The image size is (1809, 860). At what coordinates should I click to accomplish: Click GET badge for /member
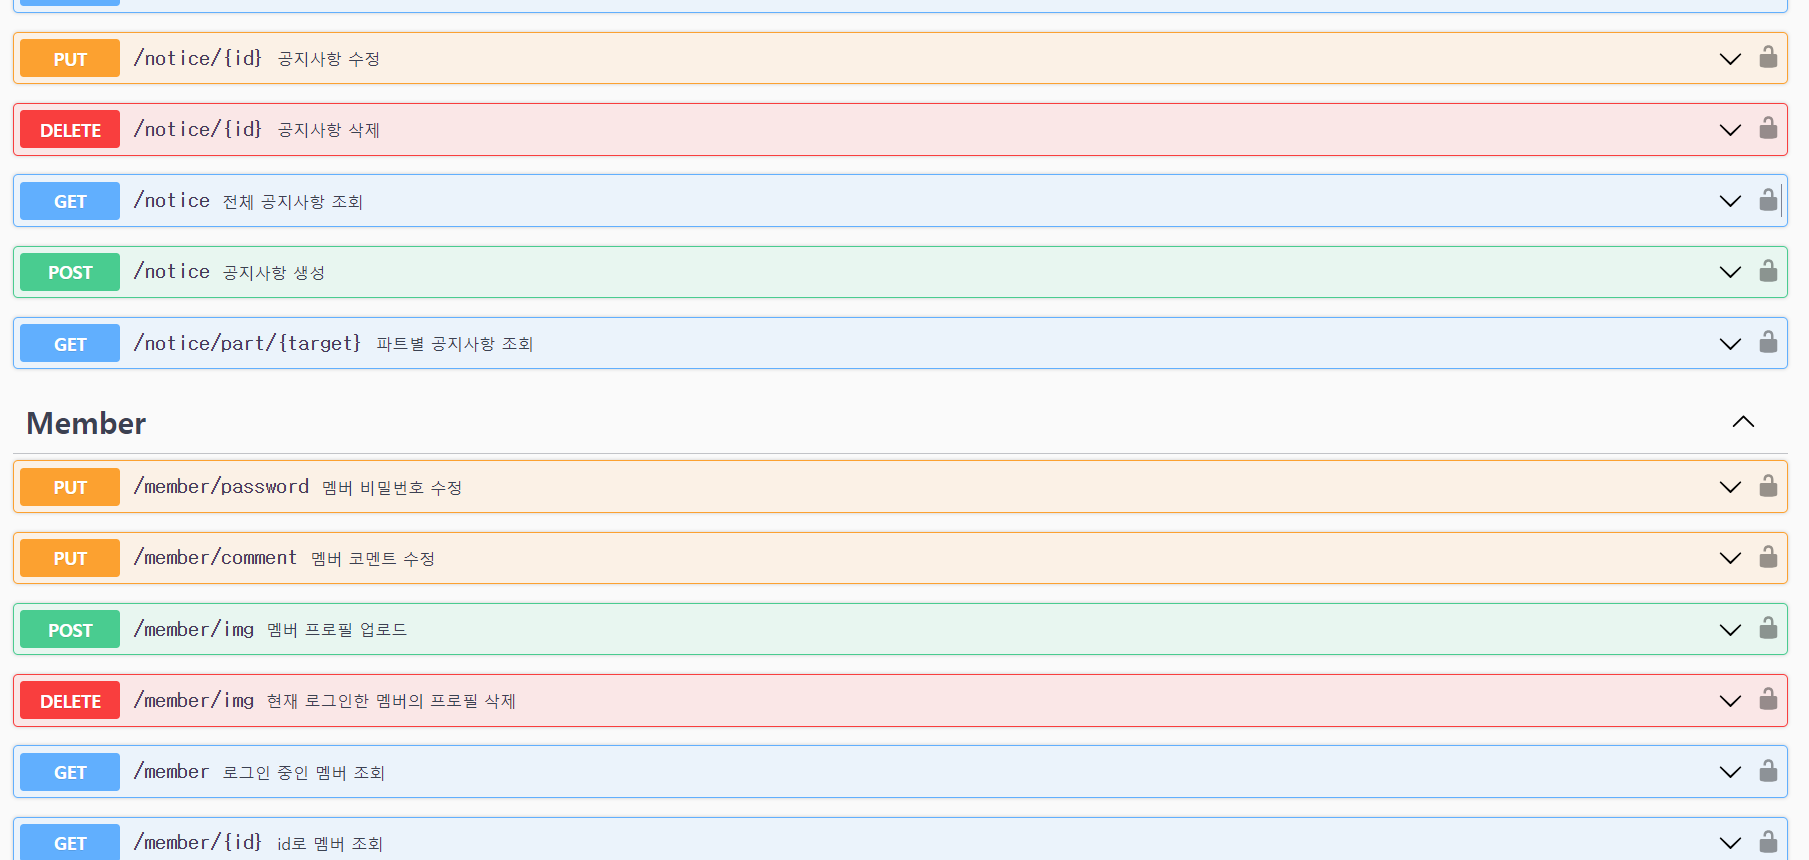pyautogui.click(x=70, y=772)
